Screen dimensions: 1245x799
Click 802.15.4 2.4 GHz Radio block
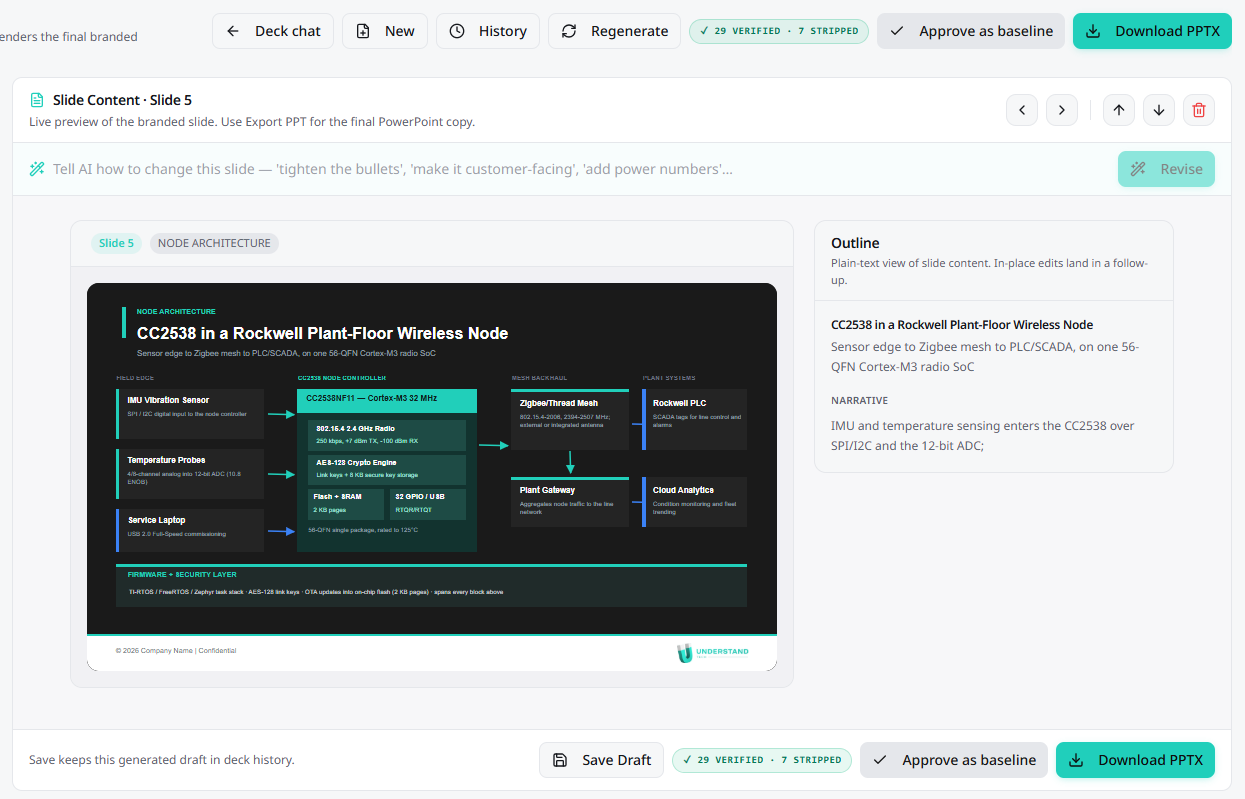click(x=387, y=434)
